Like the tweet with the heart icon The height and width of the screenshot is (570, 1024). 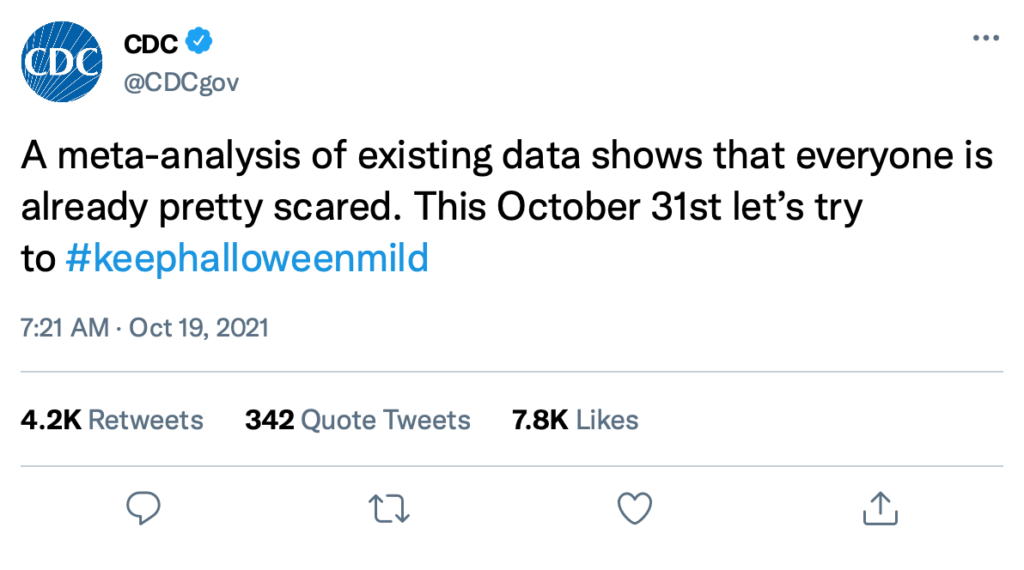coord(633,508)
